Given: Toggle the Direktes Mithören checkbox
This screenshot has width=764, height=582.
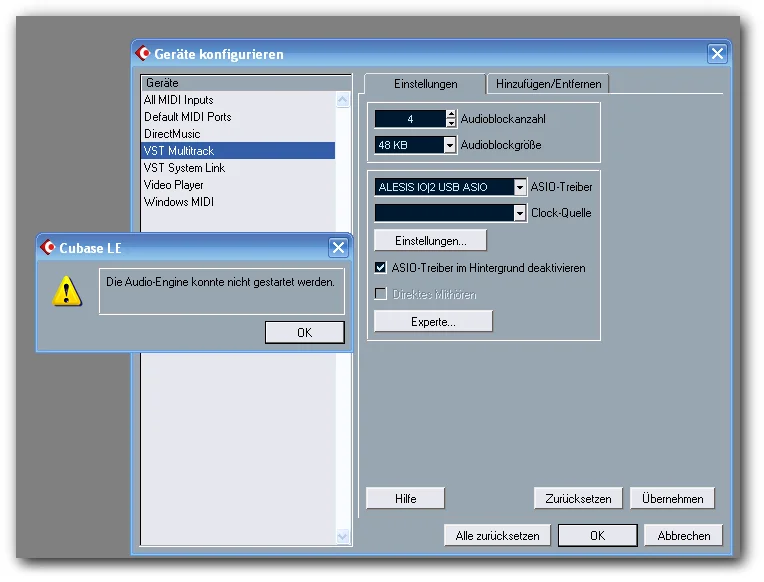Looking at the screenshot, I should (381, 293).
